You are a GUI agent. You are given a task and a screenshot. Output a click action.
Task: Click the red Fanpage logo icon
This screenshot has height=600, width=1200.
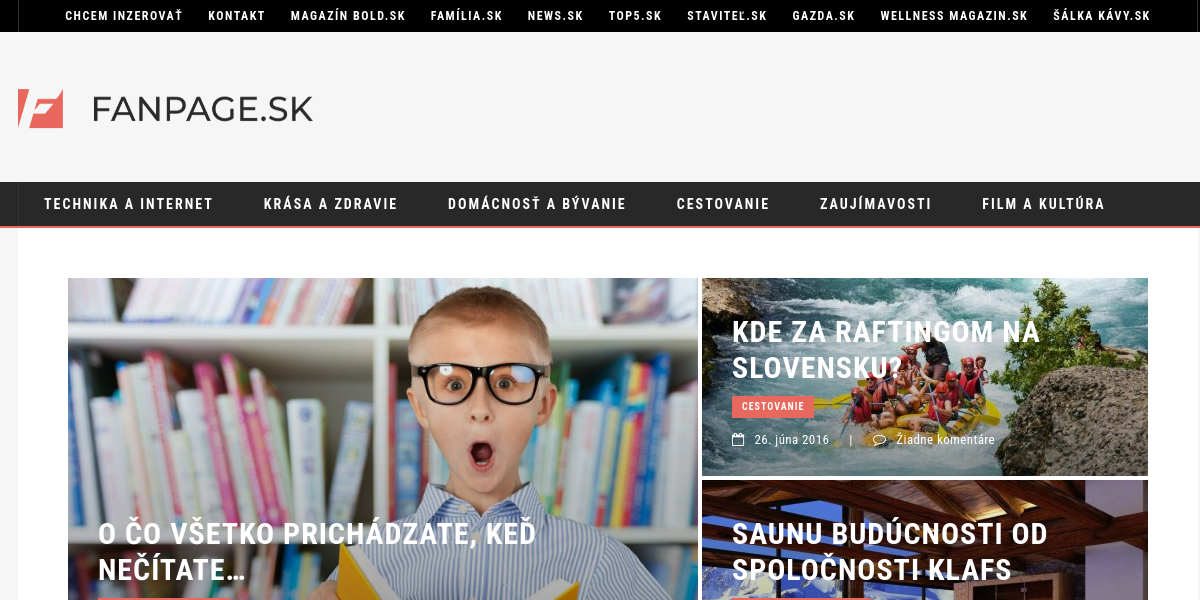(x=41, y=108)
